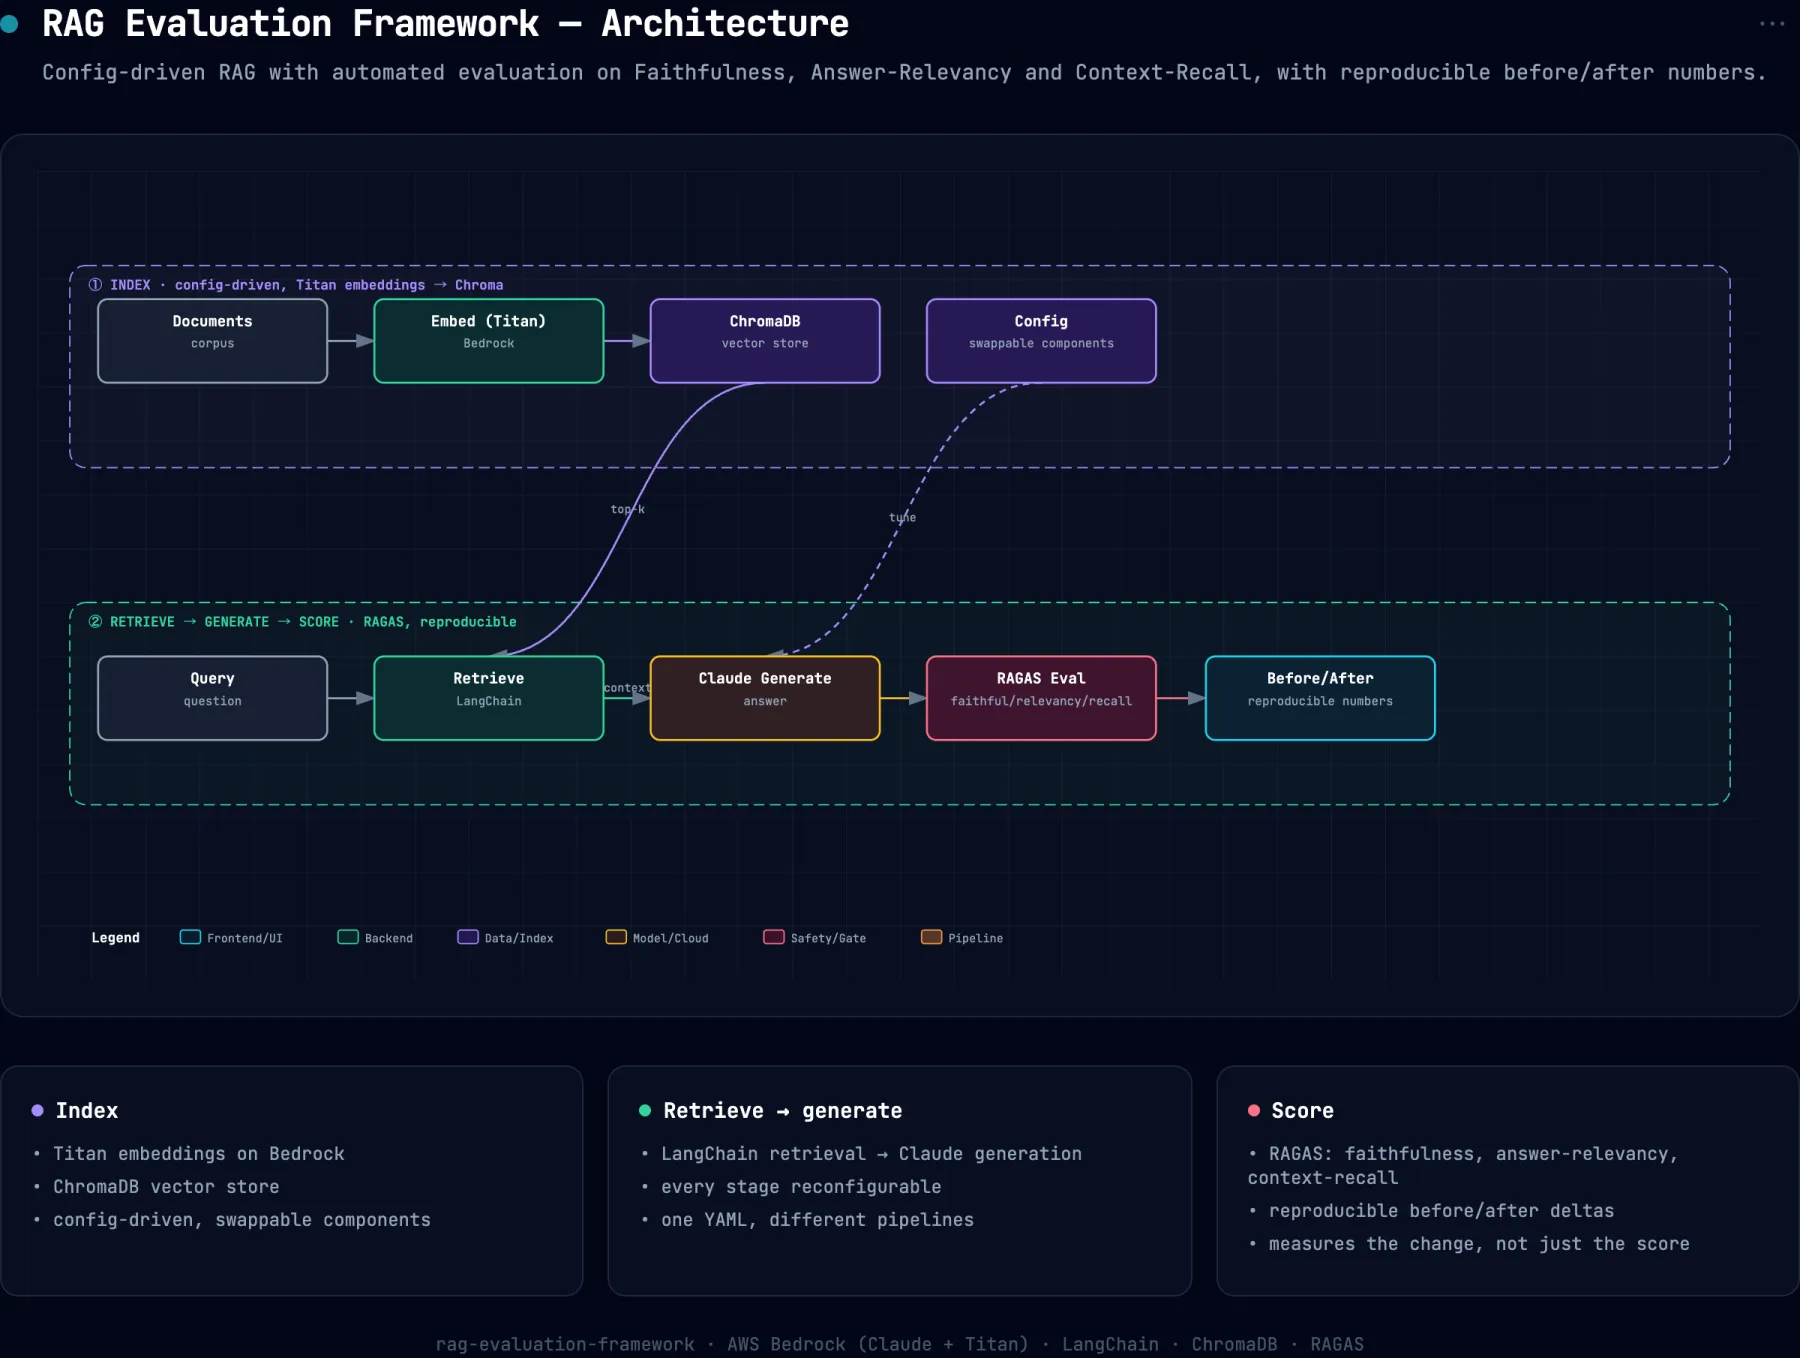Screen dimensions: 1800x1358
Task: Click the Model/Cloud legend swatch
Action: click(616, 937)
